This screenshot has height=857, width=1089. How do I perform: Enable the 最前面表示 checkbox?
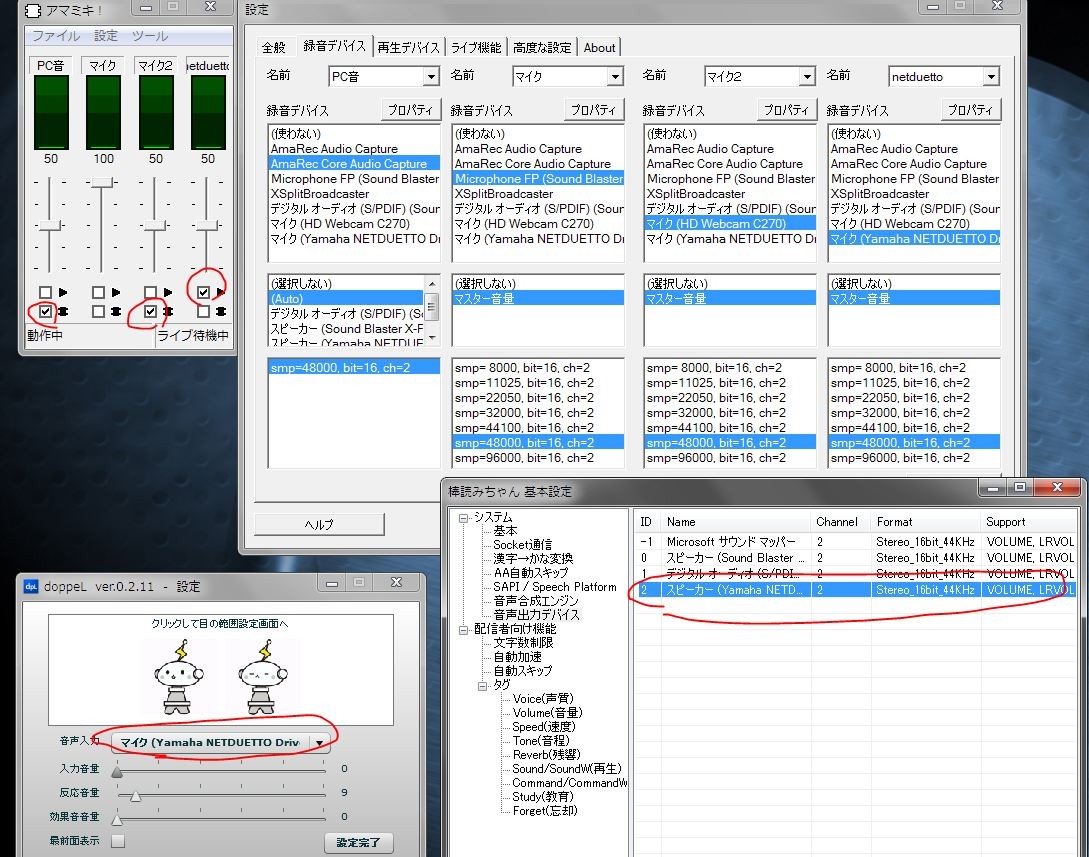coord(118,841)
